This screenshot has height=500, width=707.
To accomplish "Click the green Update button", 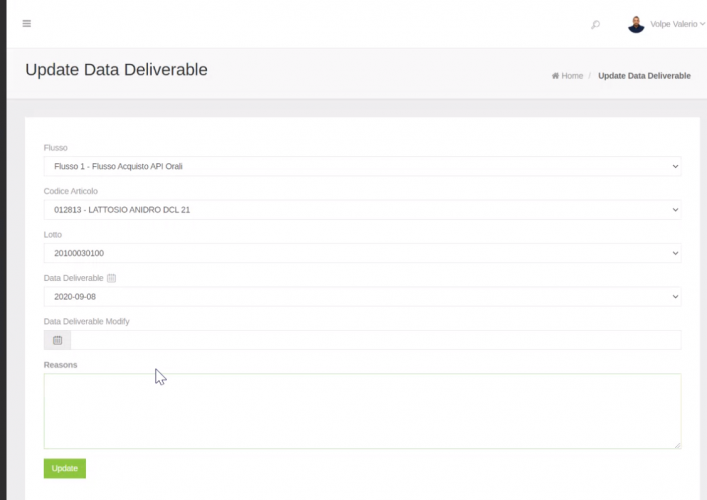I will [x=64, y=468].
